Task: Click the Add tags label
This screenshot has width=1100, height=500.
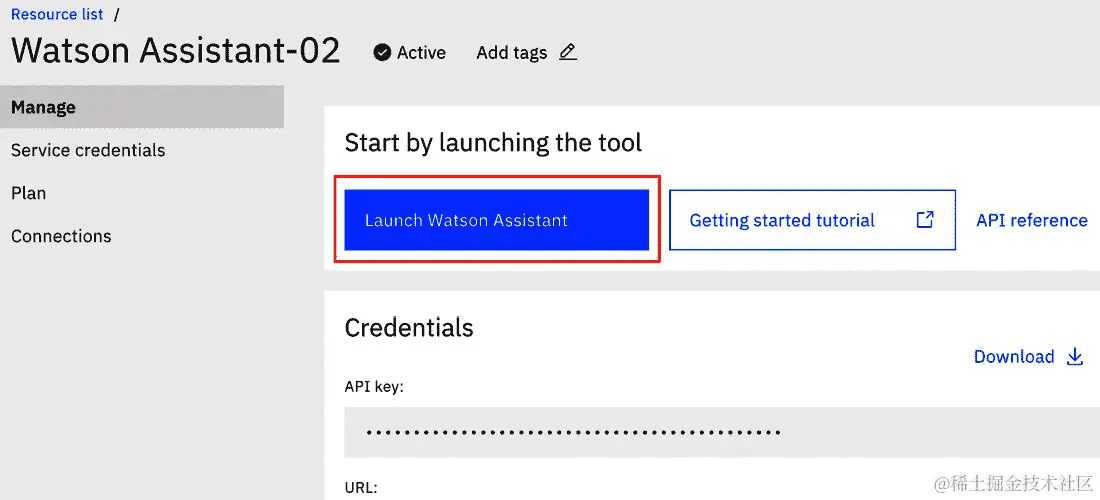Action: [511, 53]
